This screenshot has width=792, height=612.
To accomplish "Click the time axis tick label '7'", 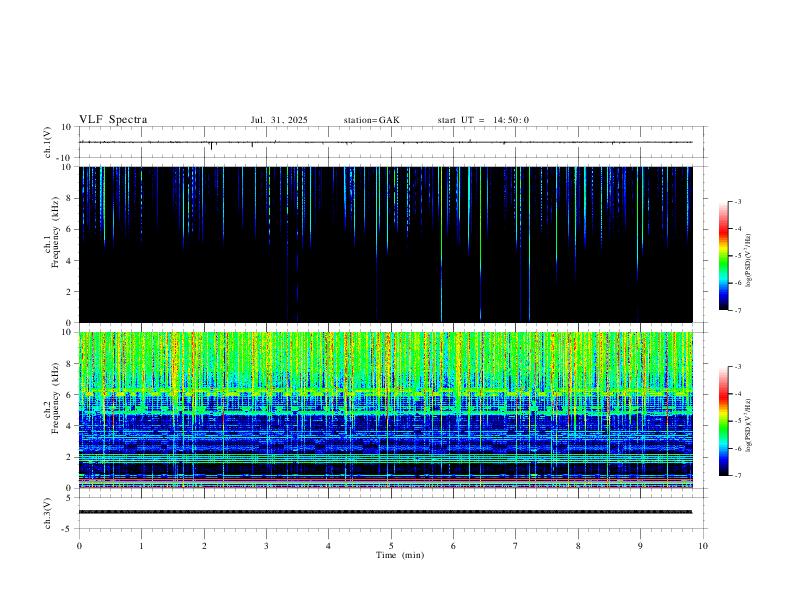I will point(516,546).
